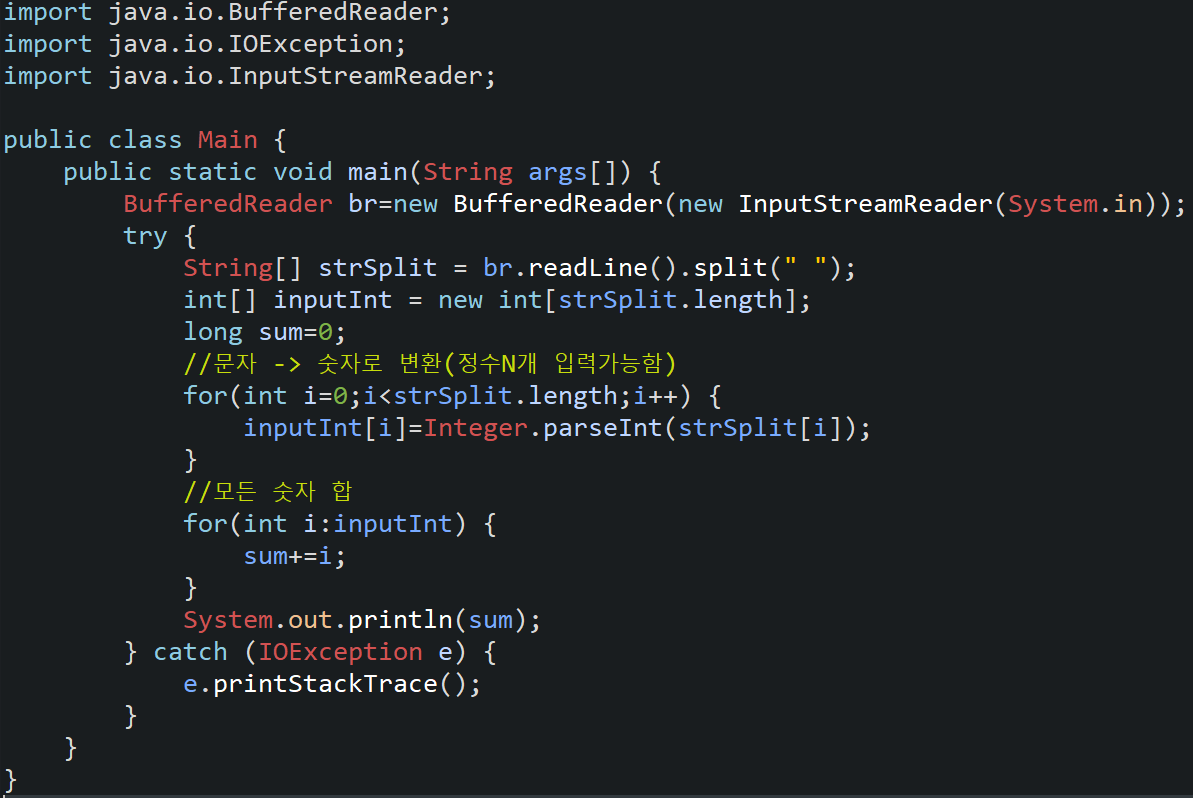Viewport: 1193px width, 798px height.
Task: Click System.in in the constructor call
Action: coord(1076,205)
